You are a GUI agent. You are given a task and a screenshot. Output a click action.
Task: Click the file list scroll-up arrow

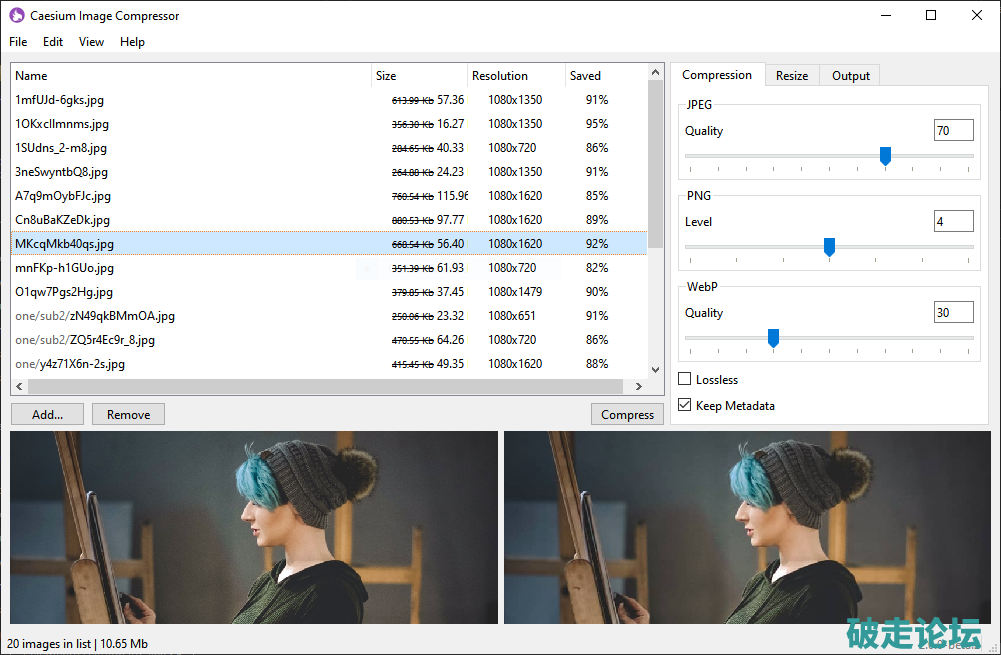[656, 72]
